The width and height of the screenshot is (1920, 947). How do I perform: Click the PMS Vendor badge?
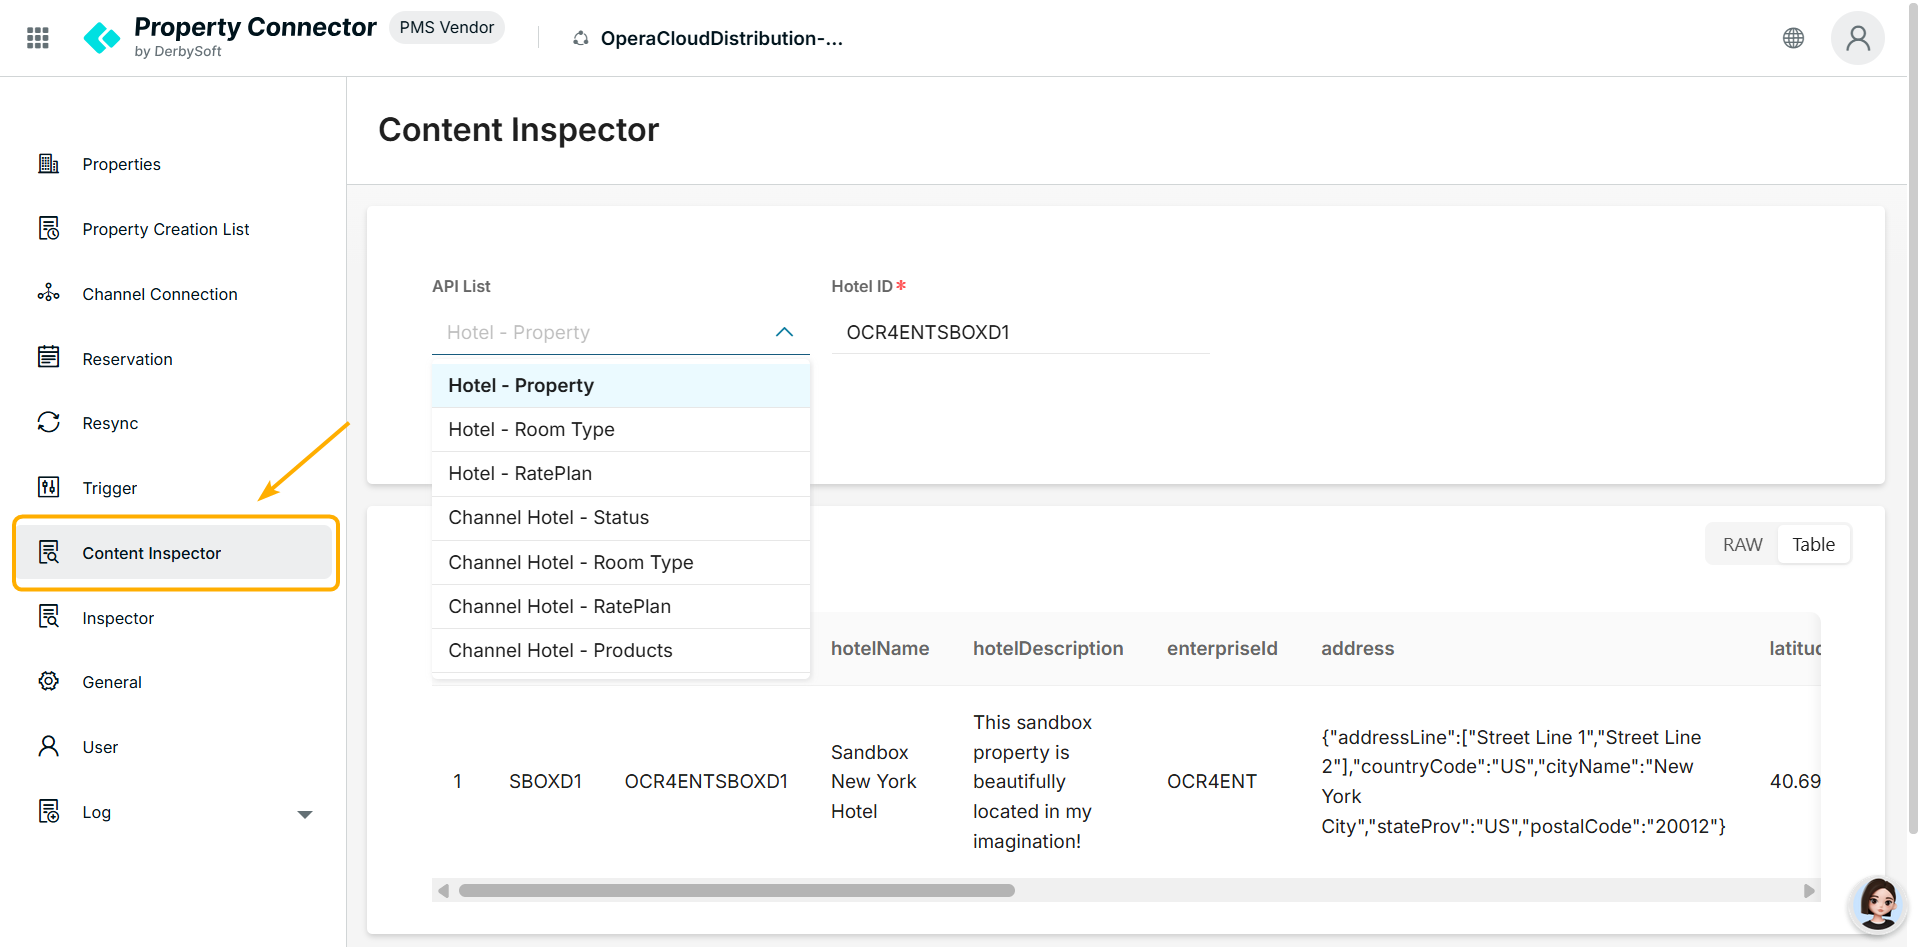click(446, 27)
